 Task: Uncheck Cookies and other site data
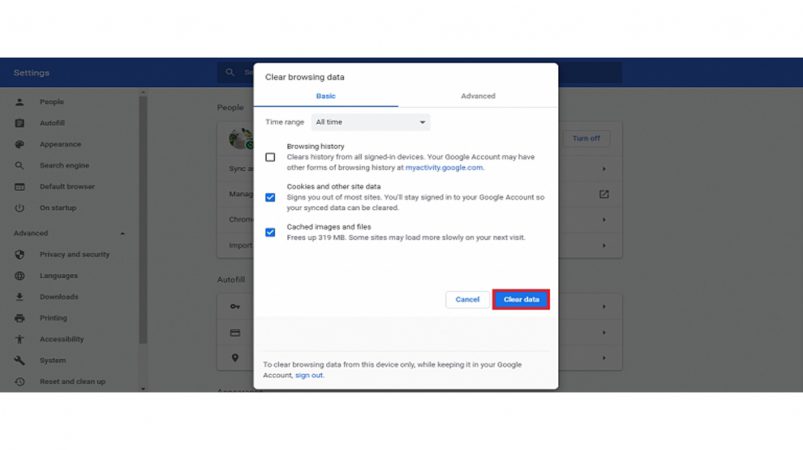click(270, 198)
